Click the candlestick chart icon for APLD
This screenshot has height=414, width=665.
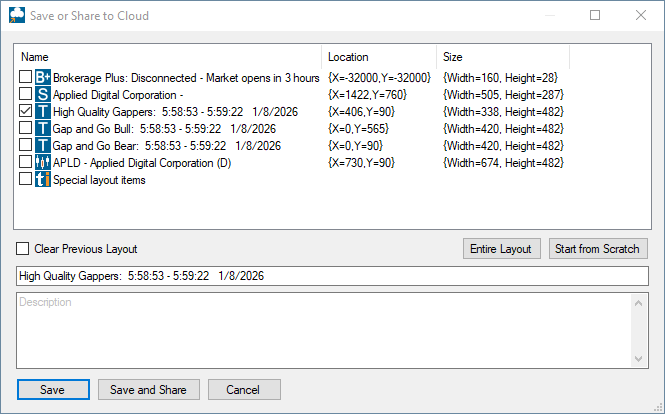pos(43,162)
